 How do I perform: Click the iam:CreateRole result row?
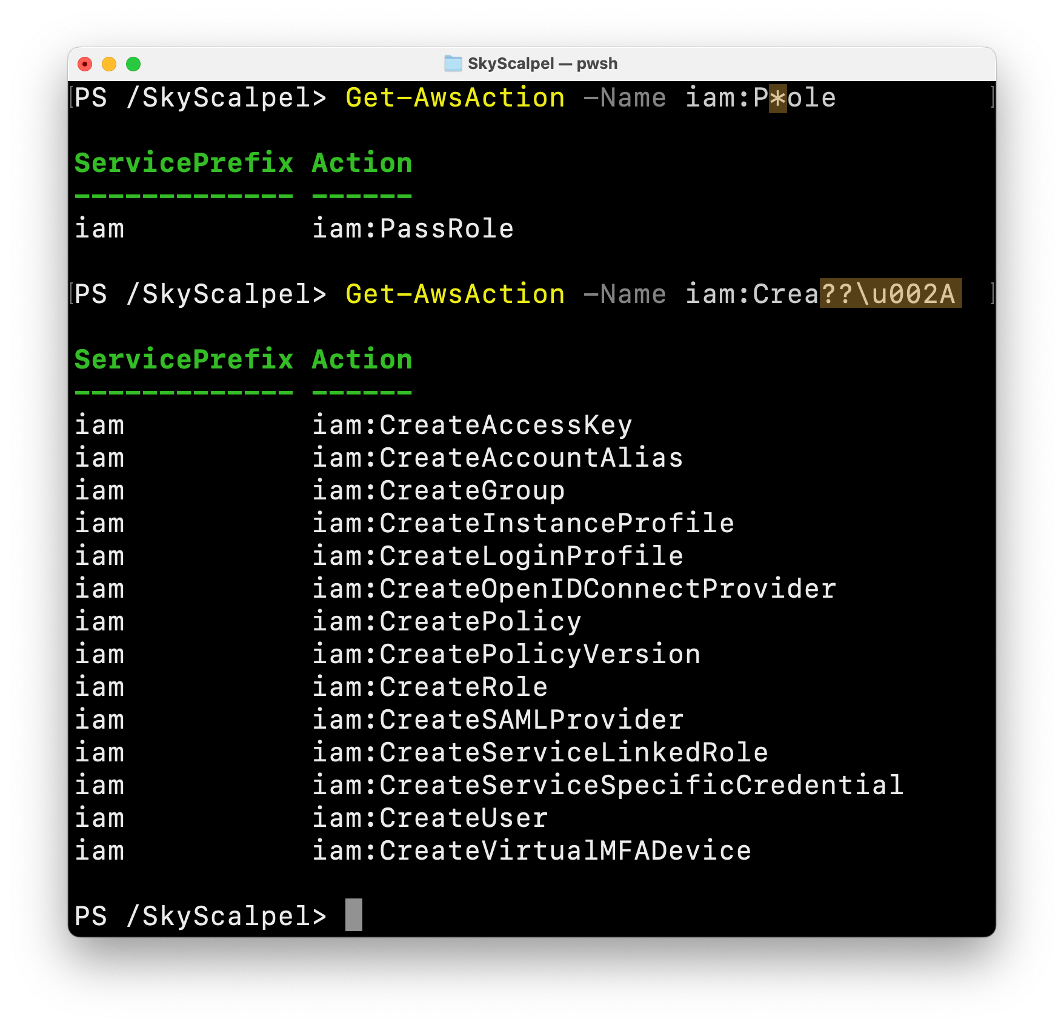click(x=430, y=686)
